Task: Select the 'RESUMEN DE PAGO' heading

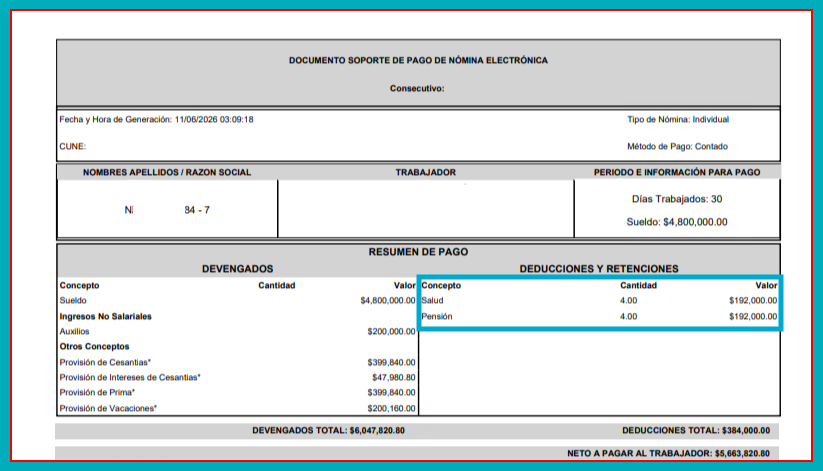Action: 418,252
